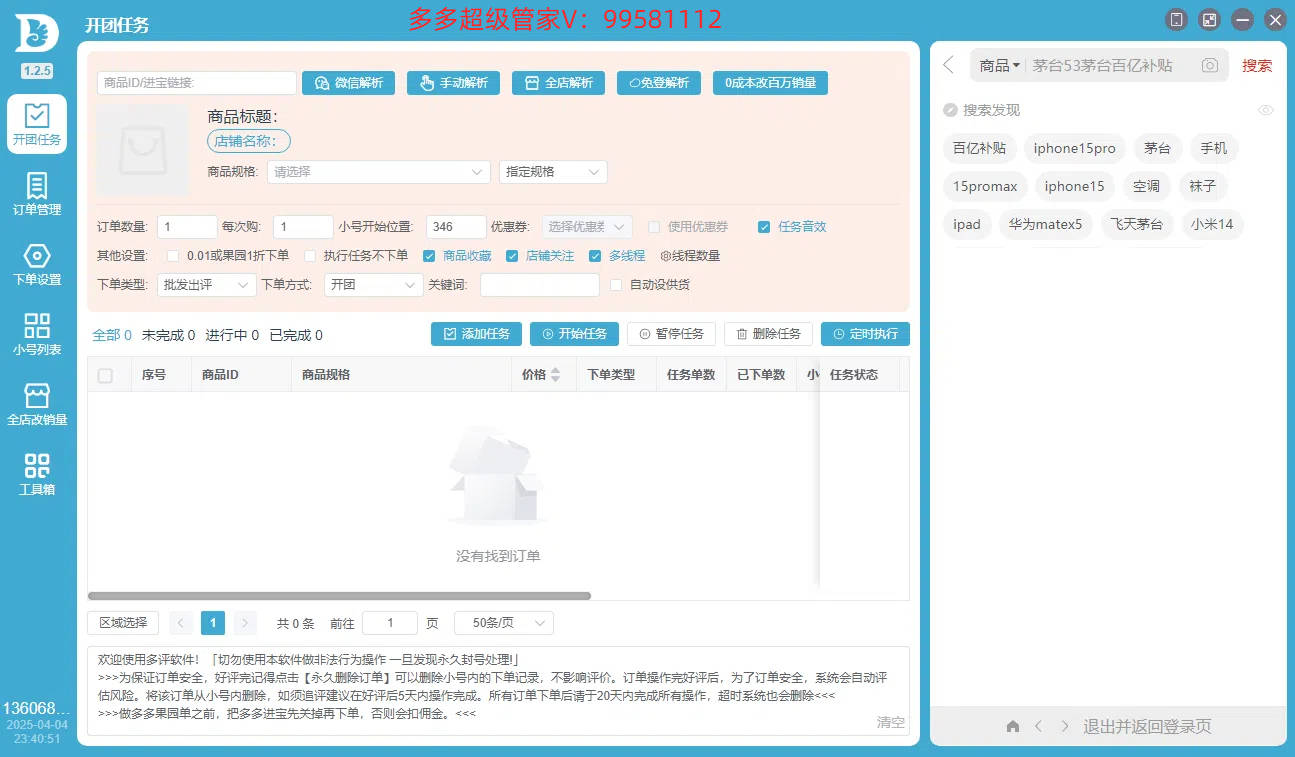The image size is (1295, 757).
Task: Open 小号列表 in the sidebar
Action: click(x=37, y=334)
